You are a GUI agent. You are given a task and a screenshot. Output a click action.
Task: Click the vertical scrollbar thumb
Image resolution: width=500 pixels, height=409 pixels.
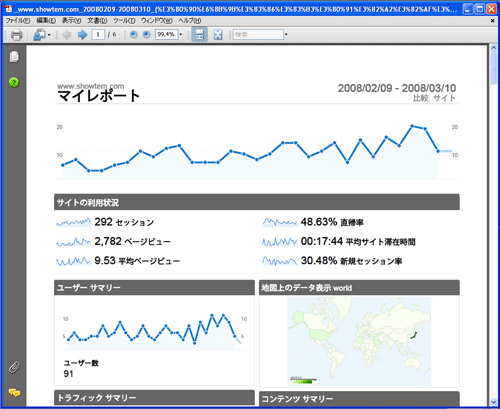pyautogui.click(x=494, y=69)
